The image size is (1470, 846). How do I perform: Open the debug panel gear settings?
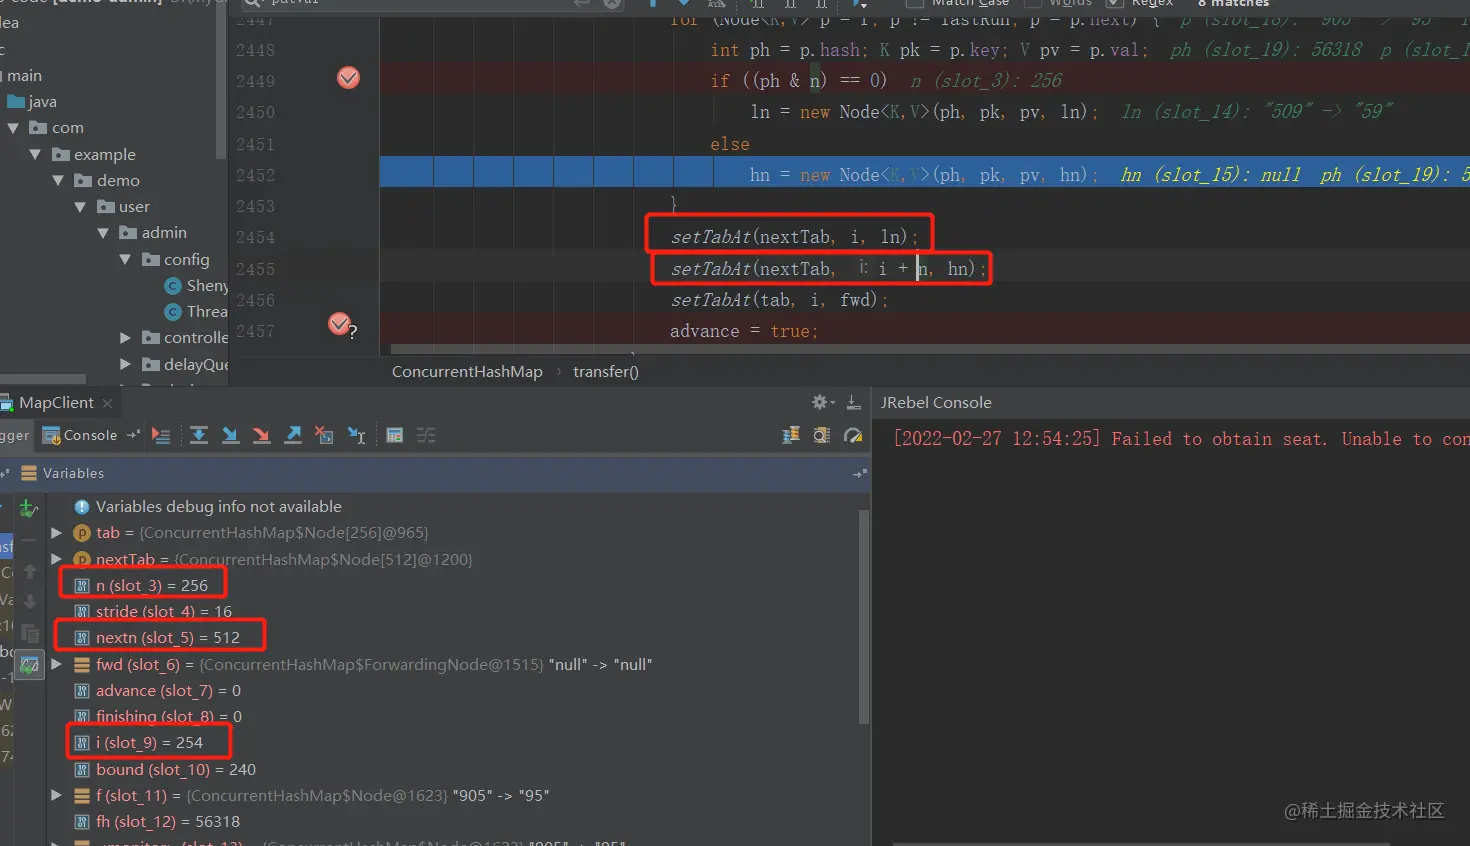821,402
